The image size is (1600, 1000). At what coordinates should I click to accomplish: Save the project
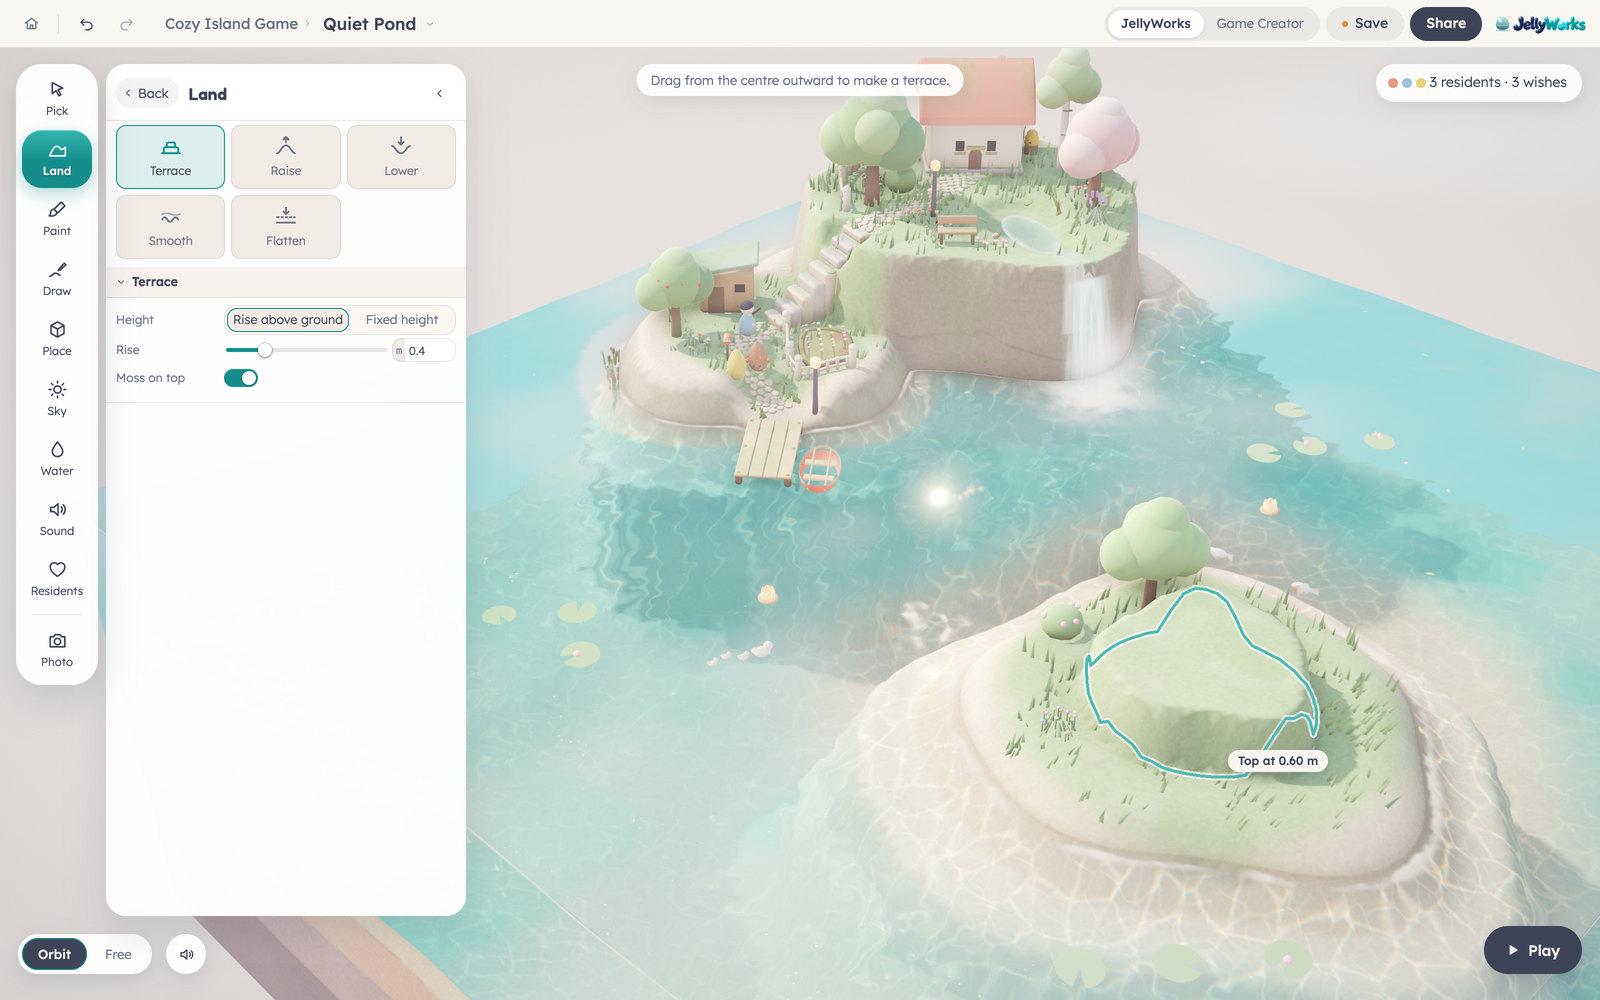click(x=1364, y=24)
